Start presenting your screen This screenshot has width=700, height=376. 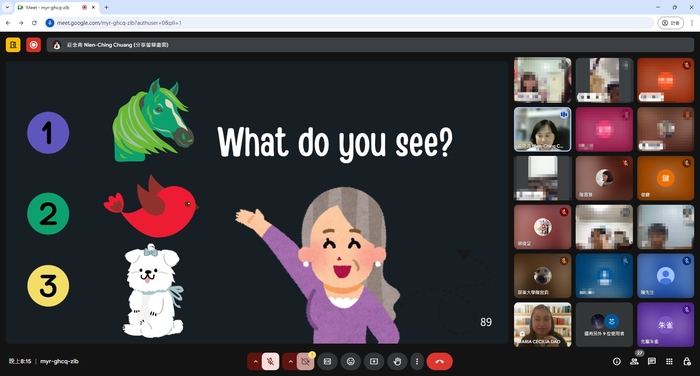pos(374,361)
